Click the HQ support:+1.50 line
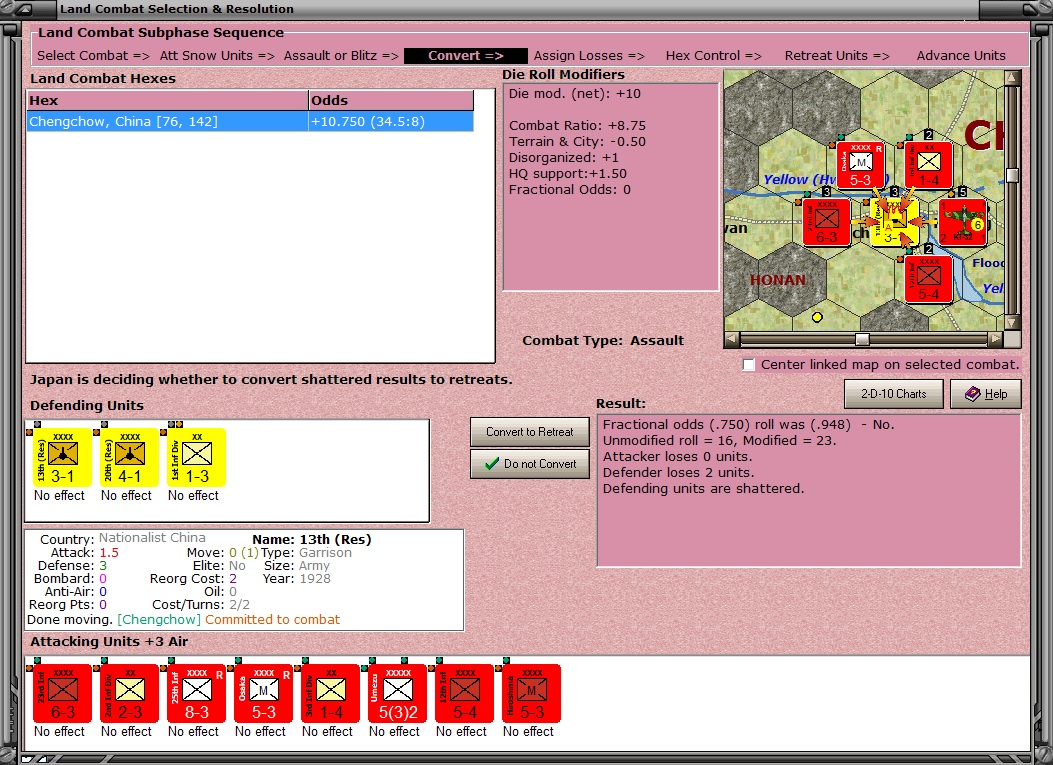1053x765 pixels. (x=567, y=174)
